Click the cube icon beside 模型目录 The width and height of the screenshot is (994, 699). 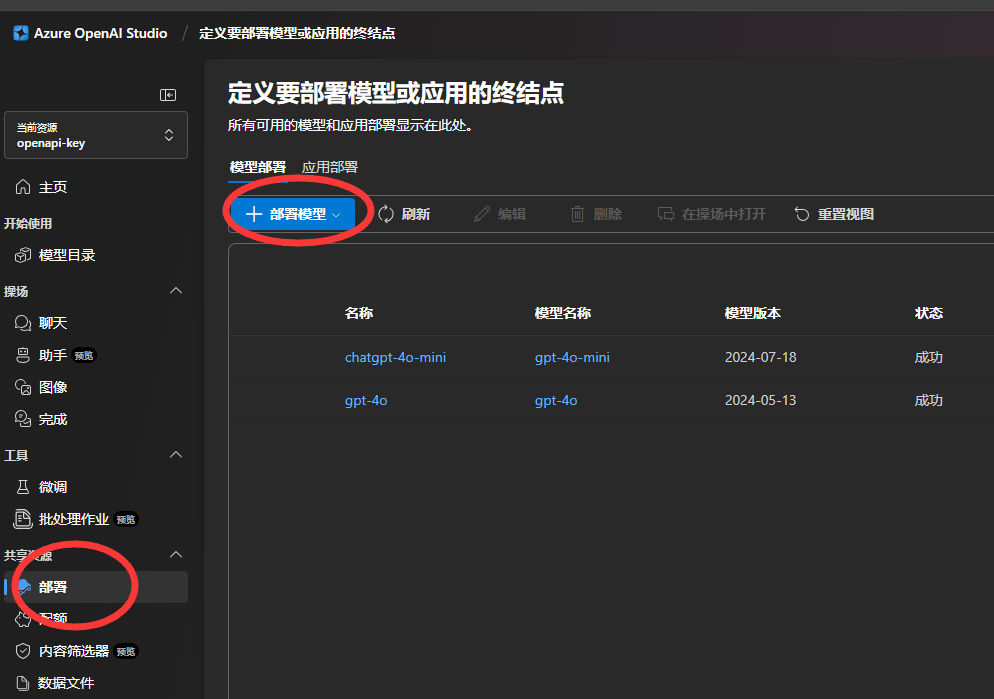pos(23,255)
